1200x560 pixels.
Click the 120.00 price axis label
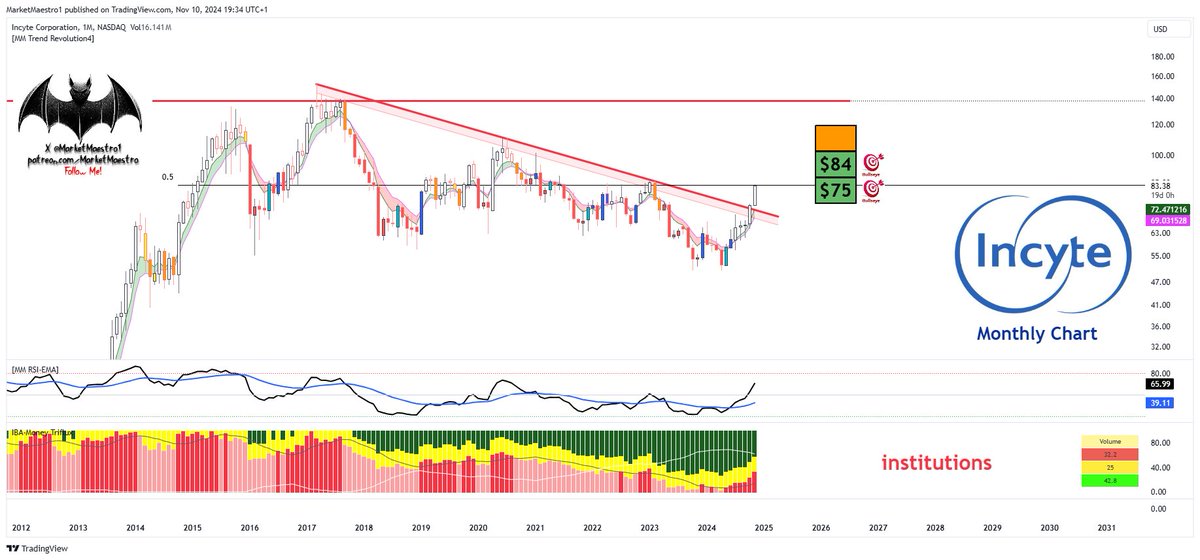[1163, 125]
